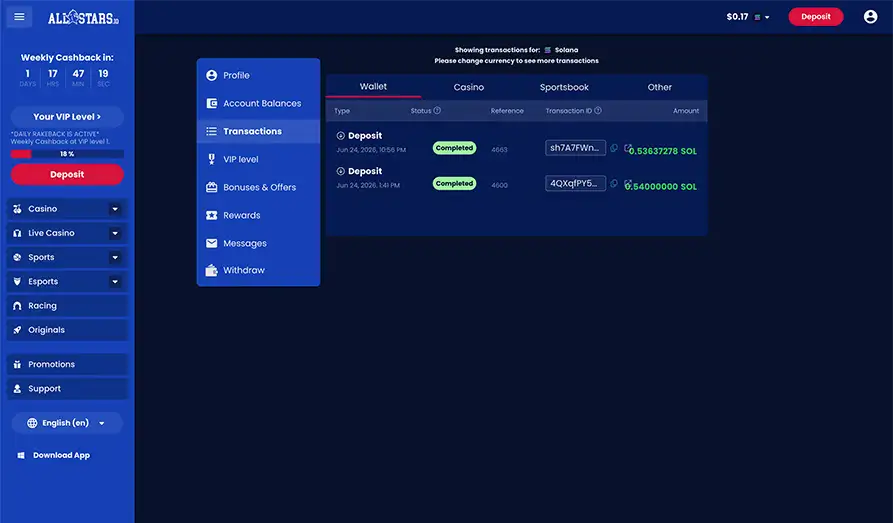Copy transaction ID 4QXqfPY5
The width and height of the screenshot is (893, 523).
[x=614, y=183]
